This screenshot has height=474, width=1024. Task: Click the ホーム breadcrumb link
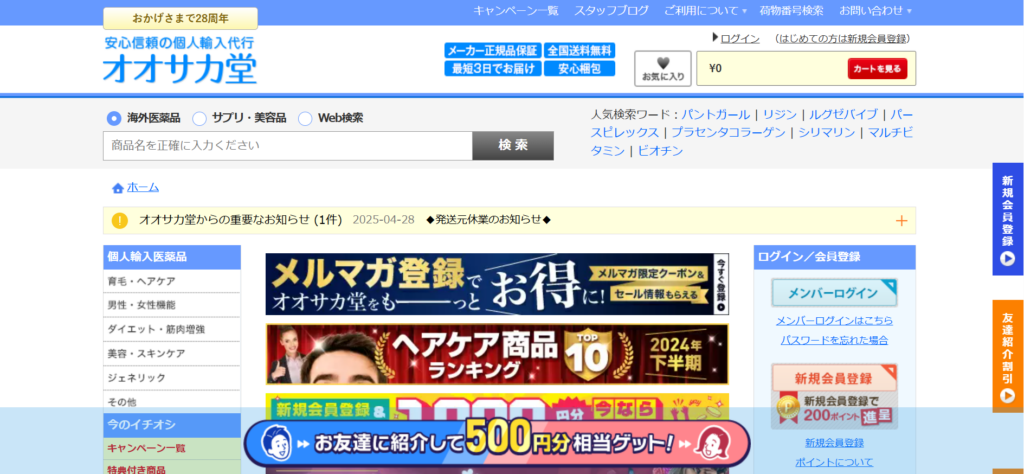[x=142, y=187]
